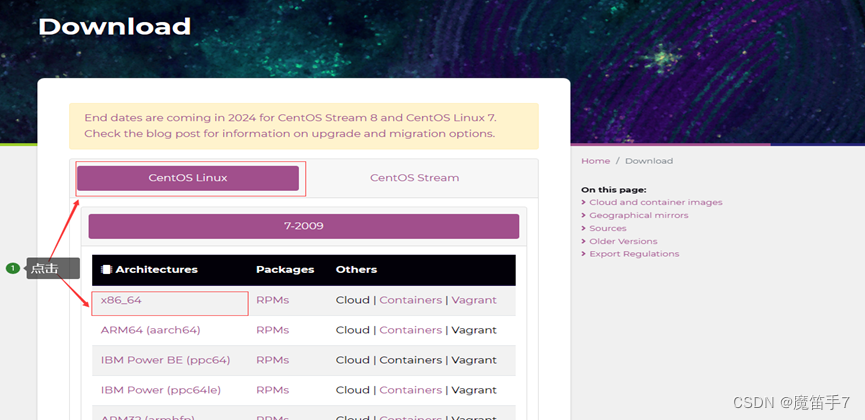This screenshot has height=420, width=865.
Task: Click Vagrant text in the ppc64le row
Action: click(x=474, y=390)
